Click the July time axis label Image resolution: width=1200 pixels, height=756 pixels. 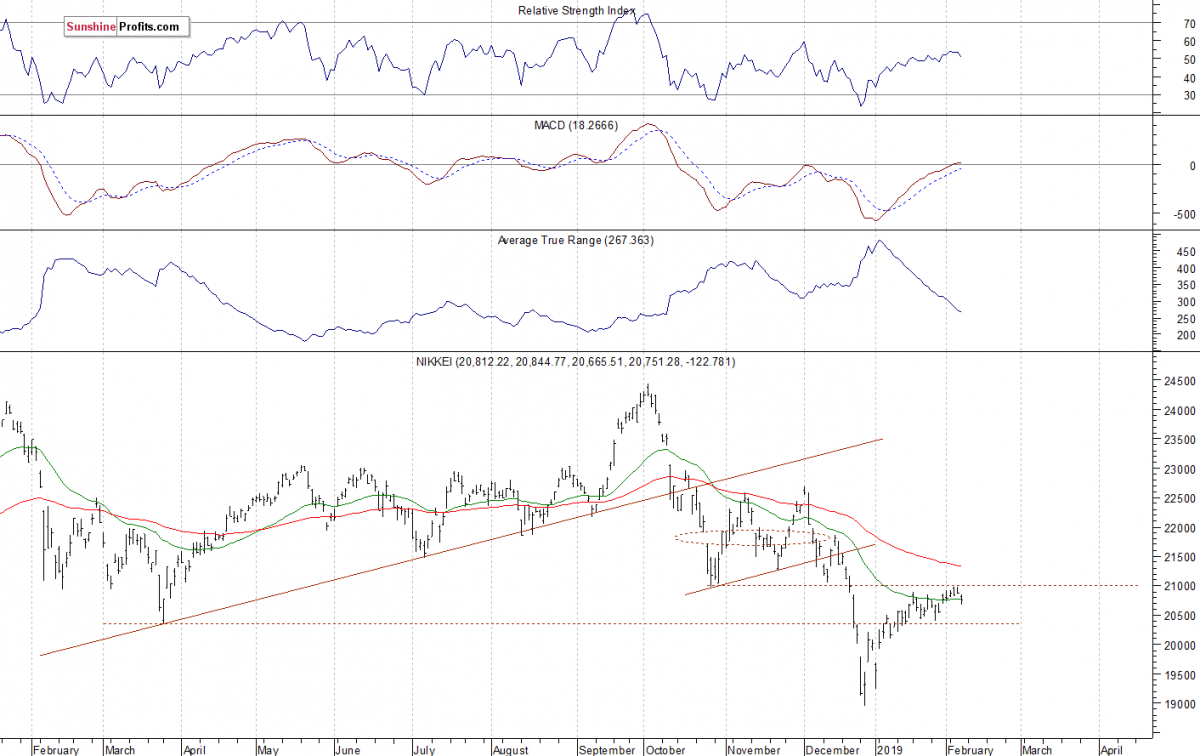(423, 748)
